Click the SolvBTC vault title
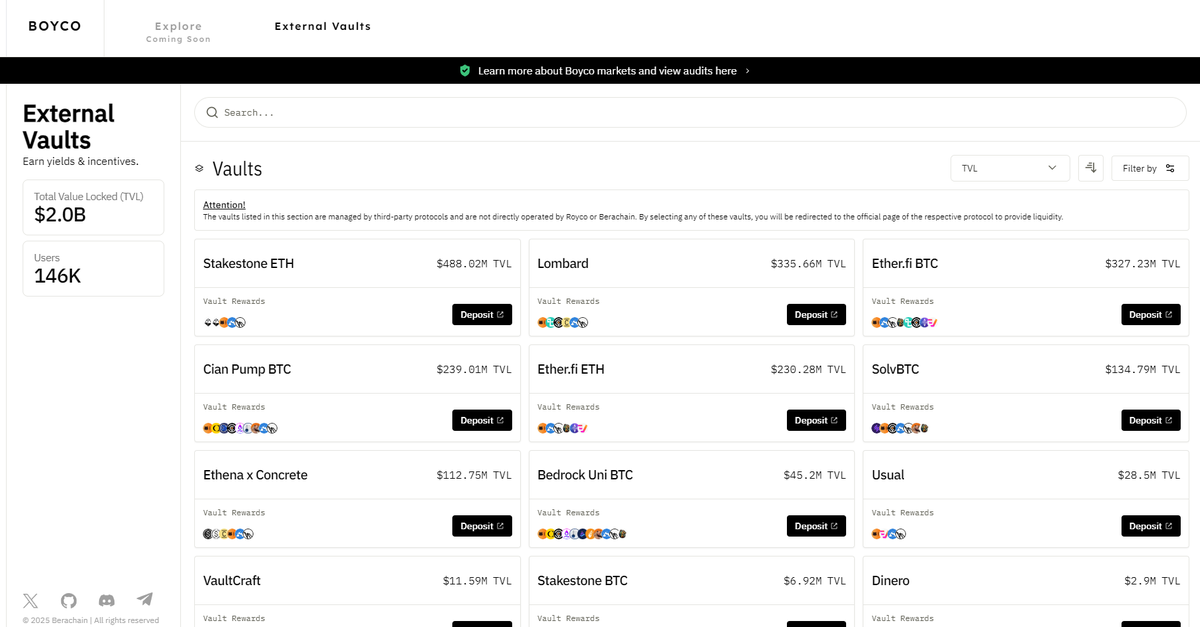1200x627 pixels. (x=895, y=369)
